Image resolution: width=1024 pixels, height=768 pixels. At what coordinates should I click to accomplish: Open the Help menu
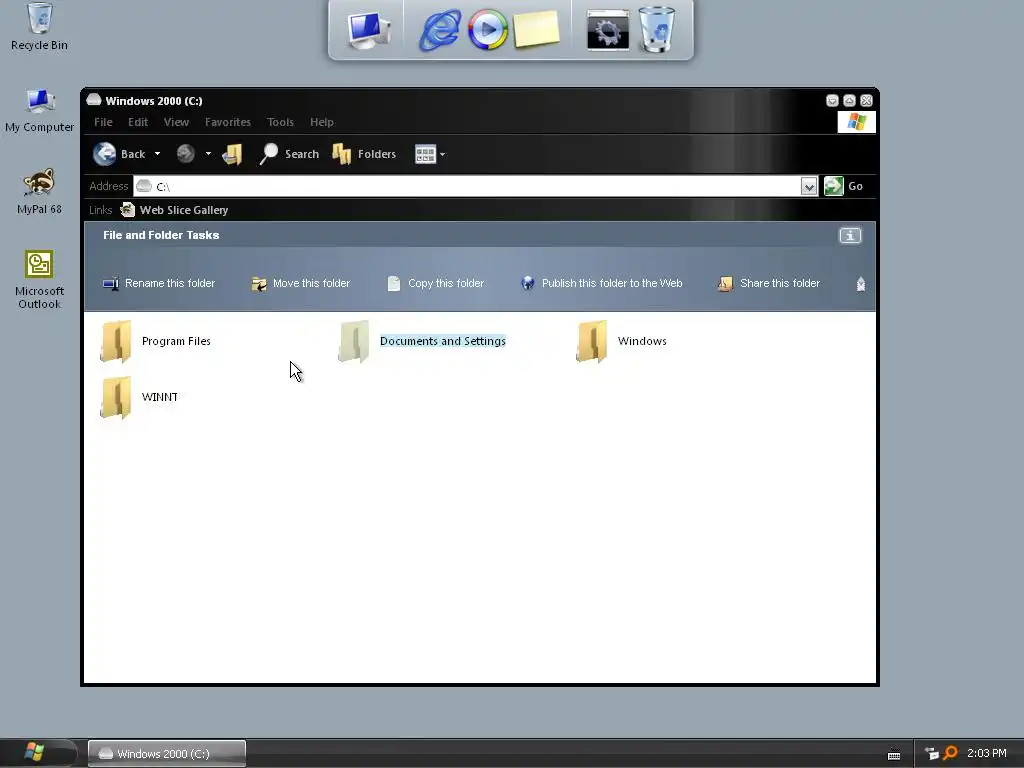pyautogui.click(x=322, y=122)
